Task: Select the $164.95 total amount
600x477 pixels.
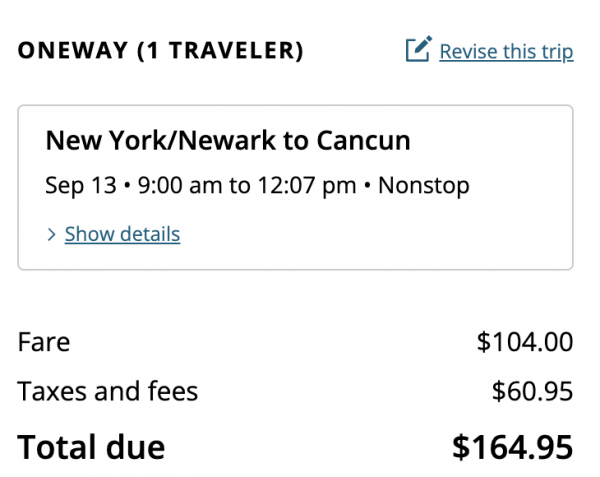Action: [x=512, y=446]
